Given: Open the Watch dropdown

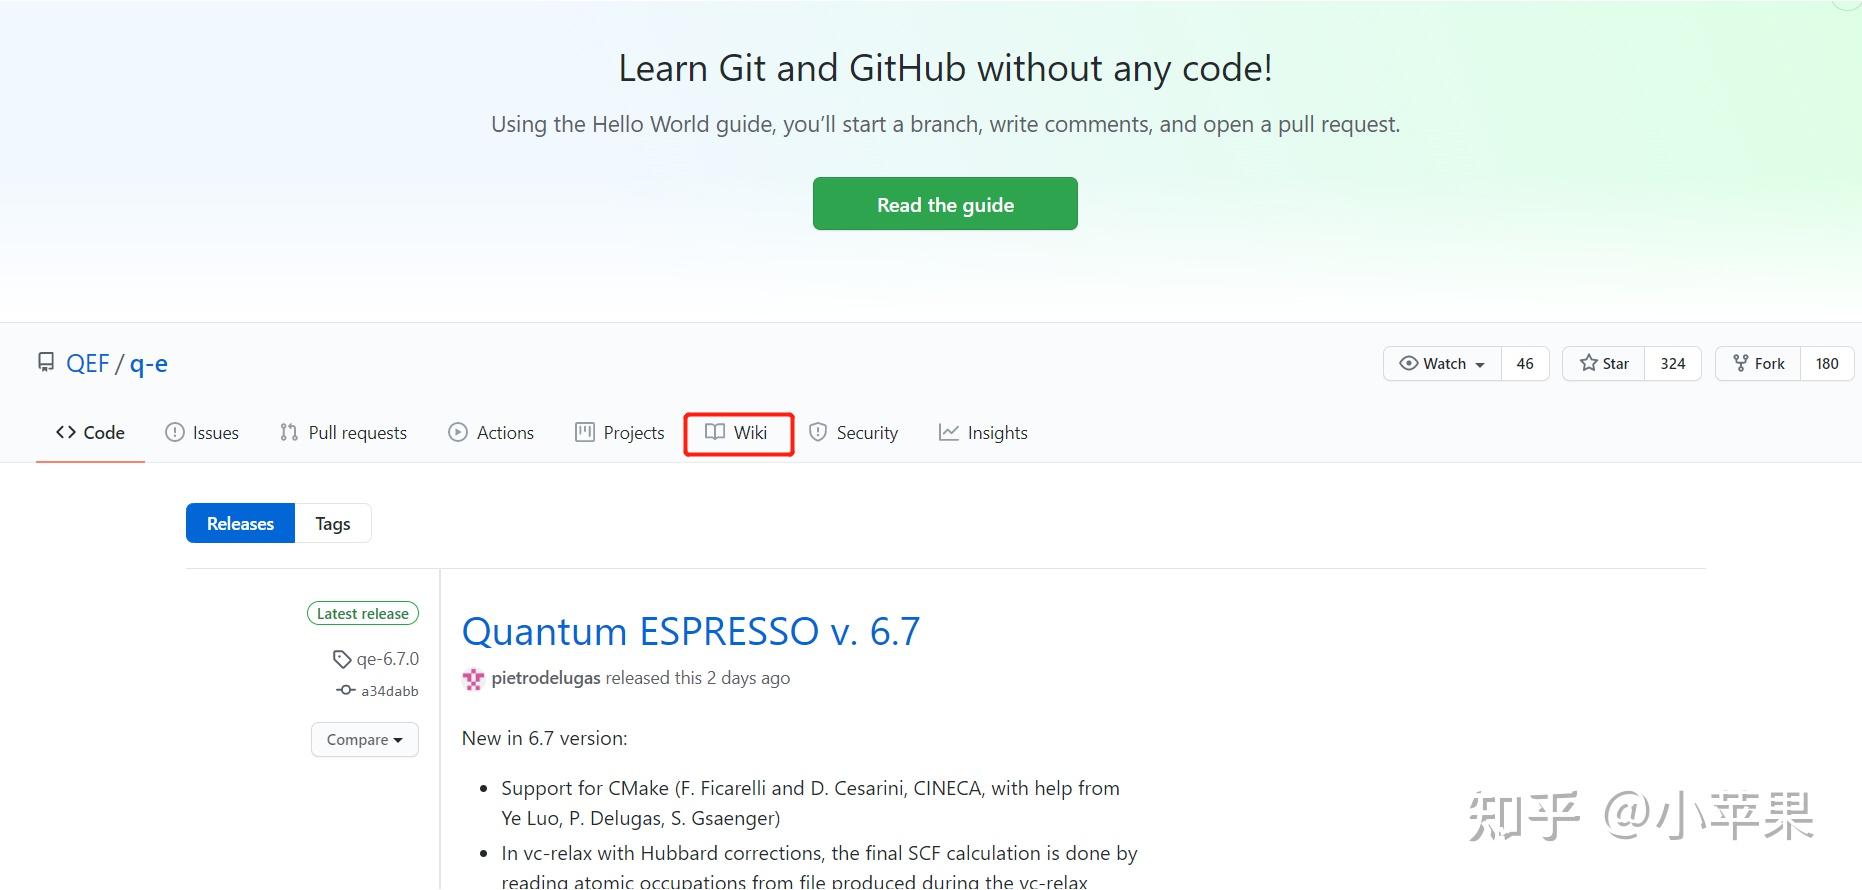Looking at the screenshot, I should coord(1442,363).
